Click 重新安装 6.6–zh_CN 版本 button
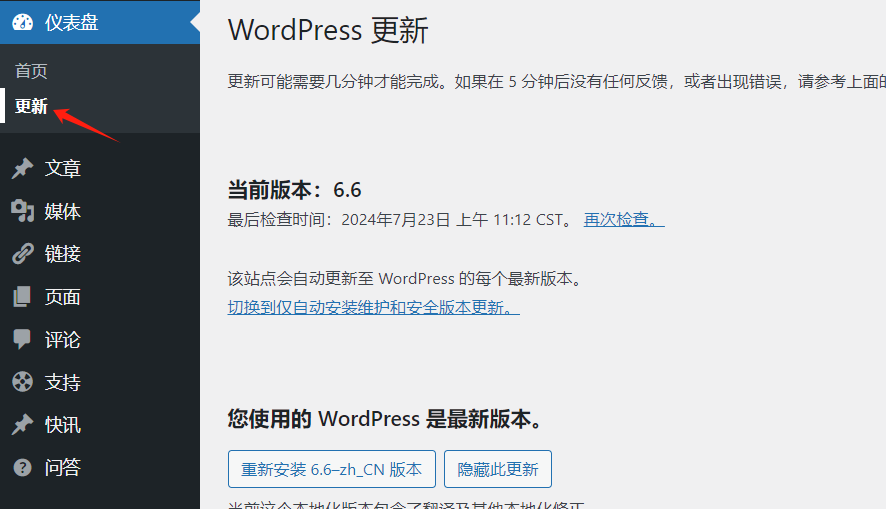Viewport: 886px width, 509px height. click(332, 469)
